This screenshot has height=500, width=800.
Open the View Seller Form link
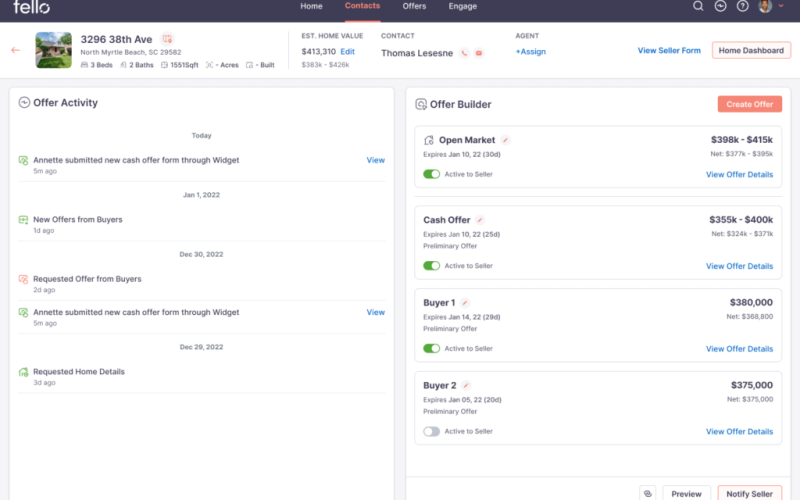point(669,50)
